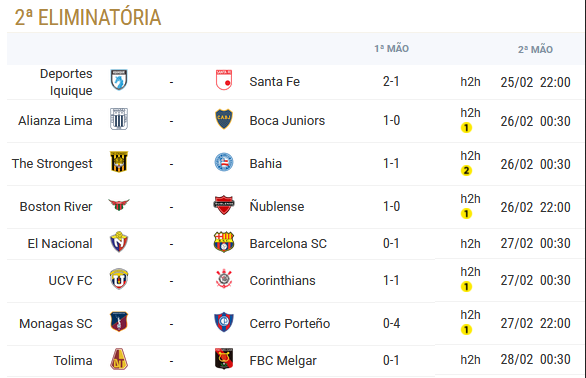Viewport: 586px width, 378px height.
Task: Select the FBC Melgar crest
Action: coord(224,359)
